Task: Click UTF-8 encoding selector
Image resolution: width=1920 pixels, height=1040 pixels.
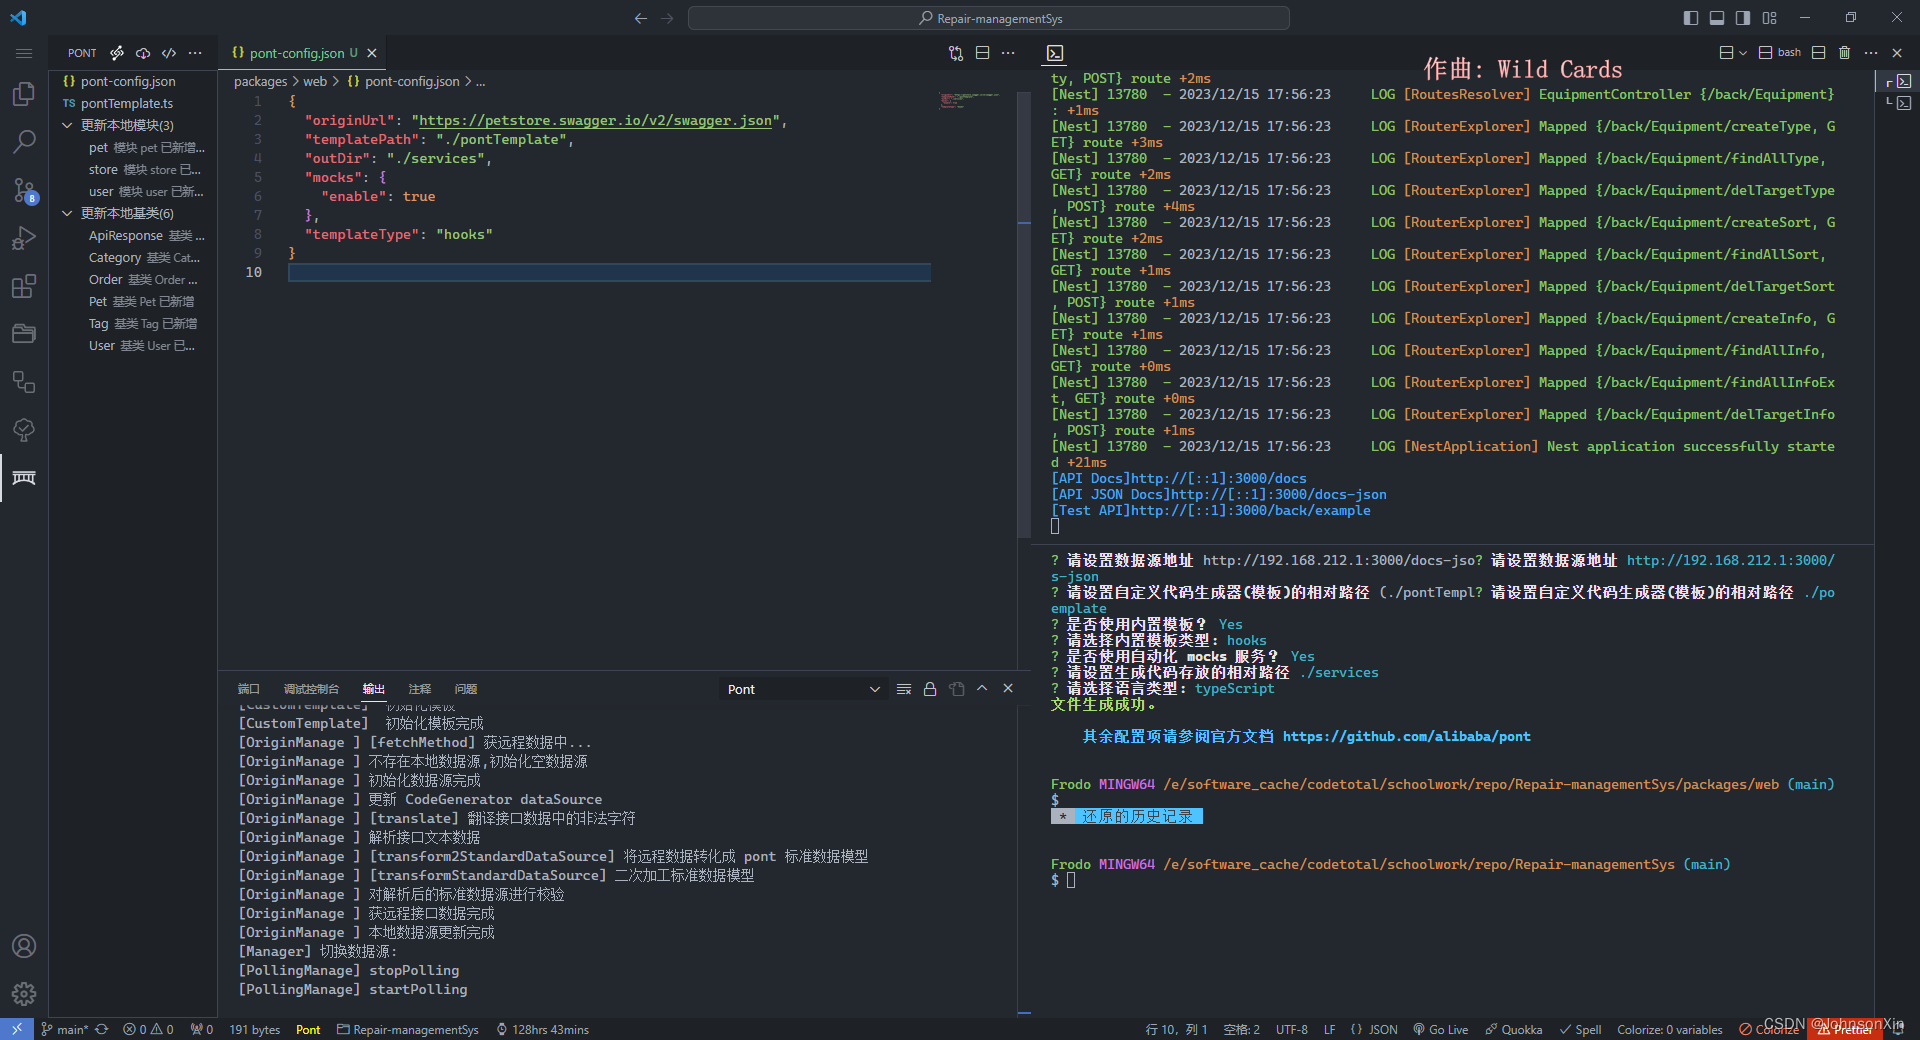Action: (1291, 1029)
